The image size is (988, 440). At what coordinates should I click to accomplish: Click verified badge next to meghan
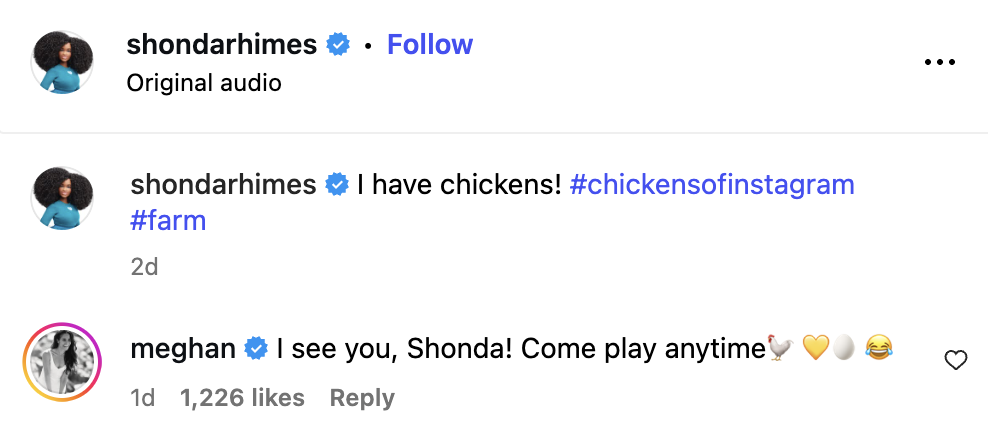[x=256, y=349]
